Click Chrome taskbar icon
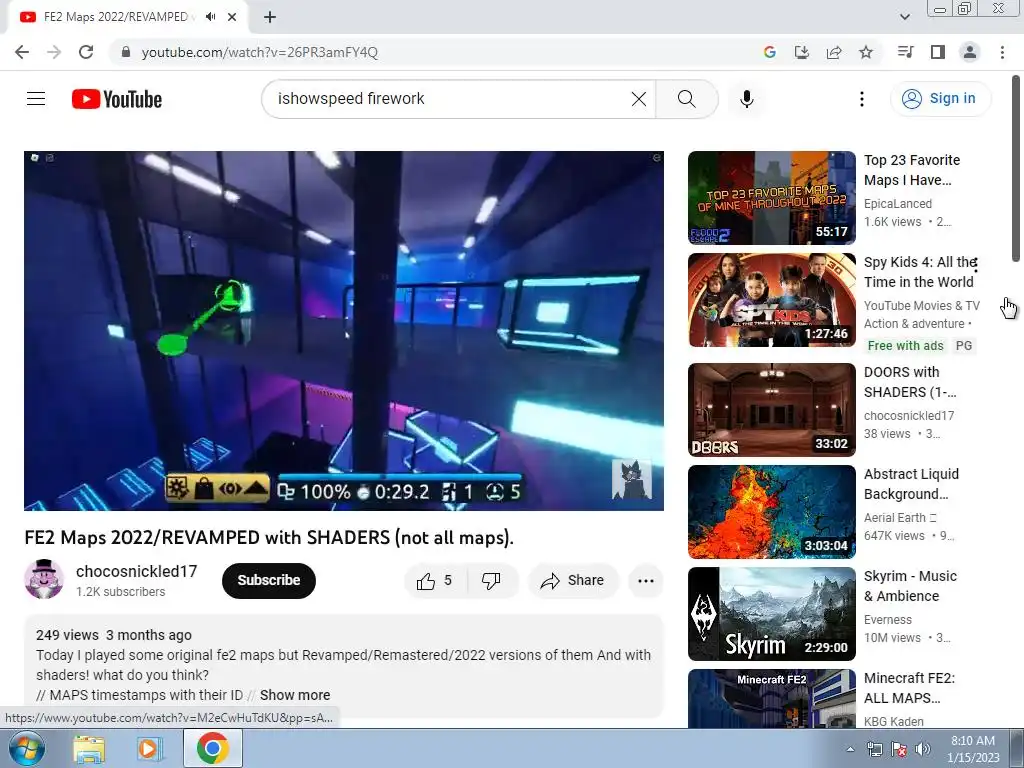The width and height of the screenshot is (1024, 768). tap(212, 748)
